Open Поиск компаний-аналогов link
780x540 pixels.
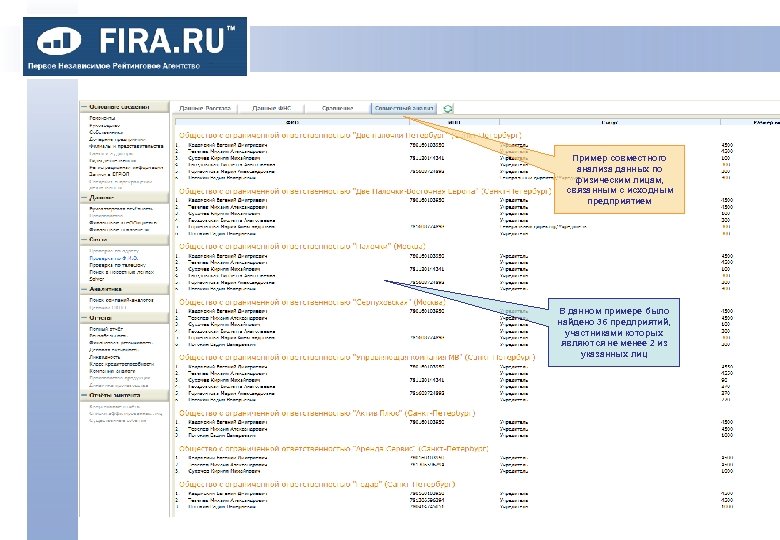(121, 300)
